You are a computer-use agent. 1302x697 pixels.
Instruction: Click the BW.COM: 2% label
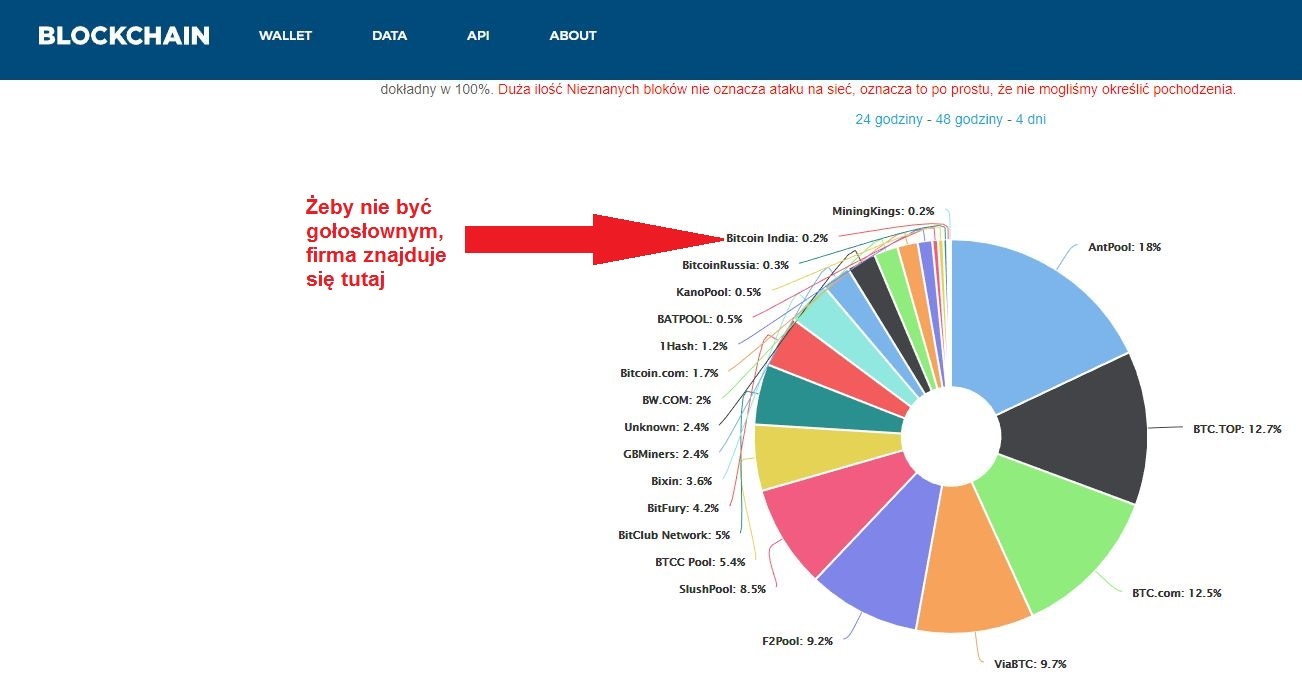click(x=676, y=400)
